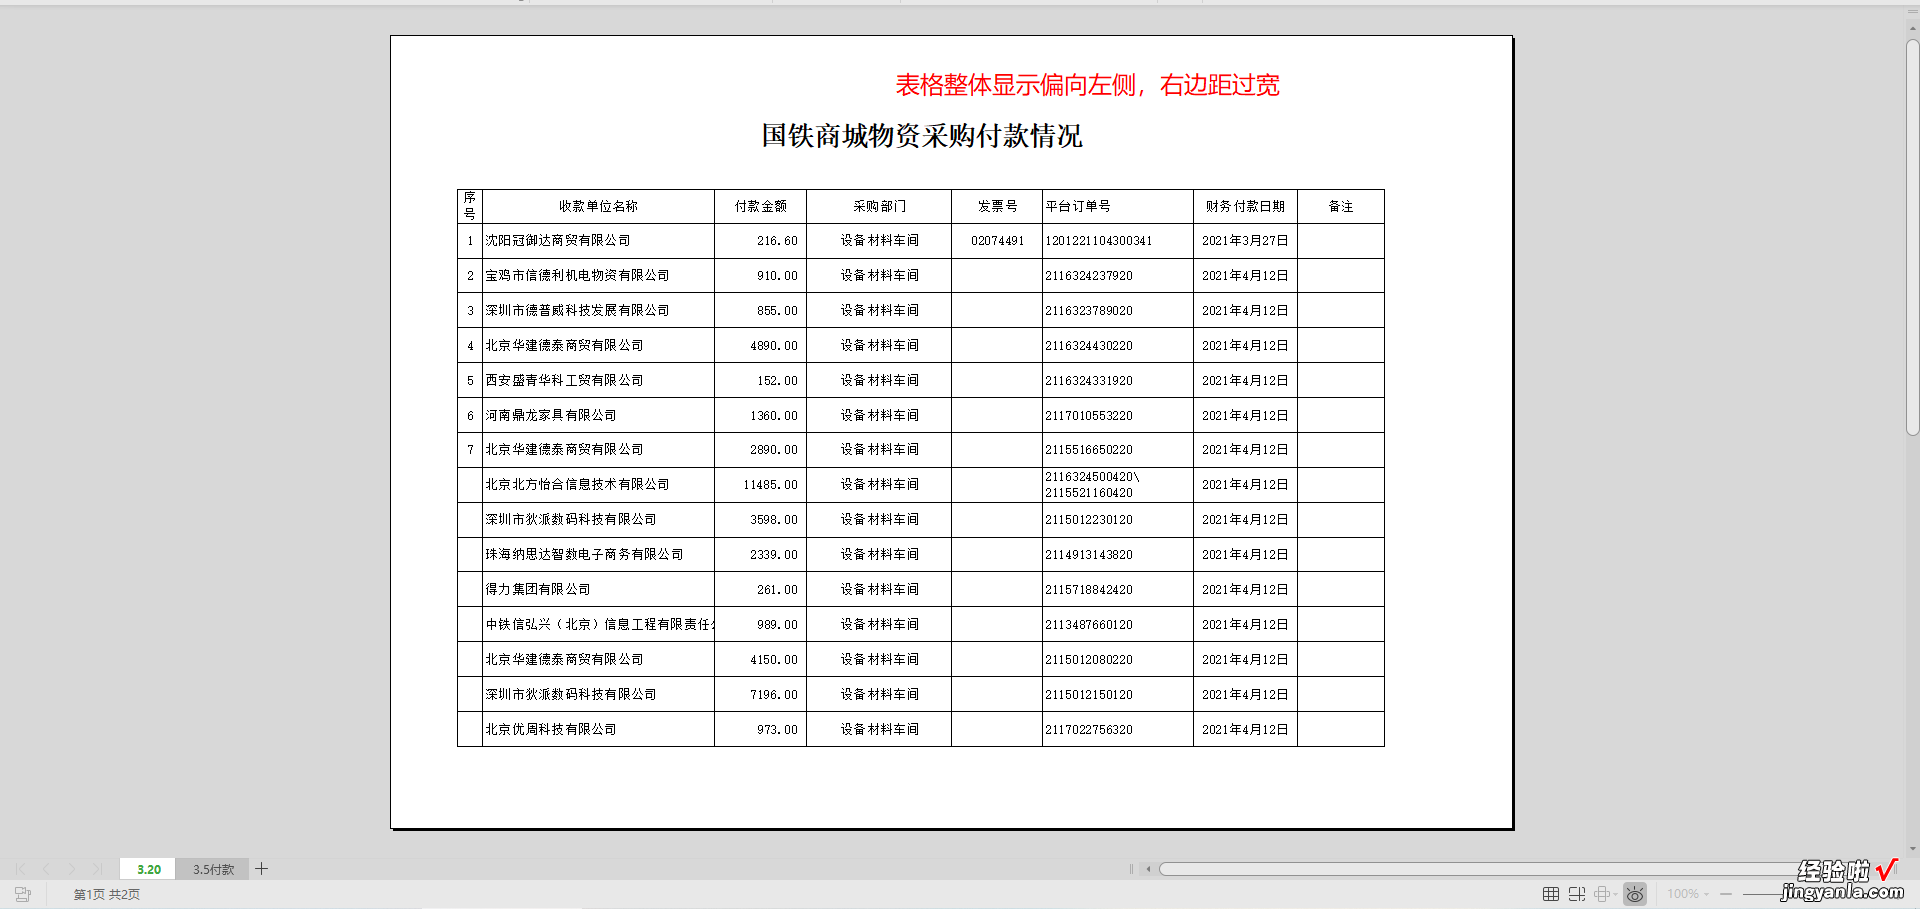1920x909 pixels.
Task: Switch to page break preview icon
Action: click(1577, 894)
